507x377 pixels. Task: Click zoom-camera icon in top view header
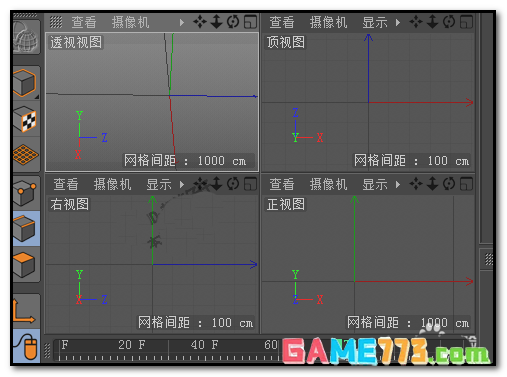(x=433, y=22)
